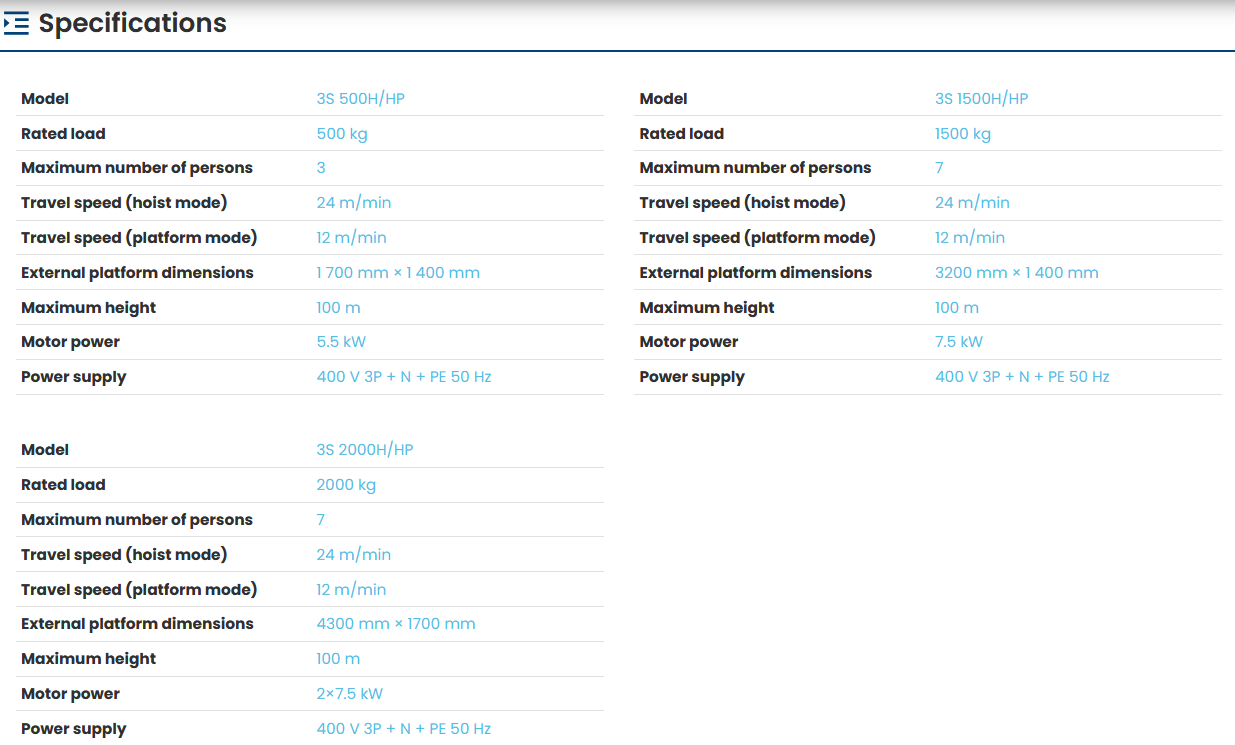1235x745 pixels.
Task: Click the 2000 kg rated load value
Action: coord(346,485)
